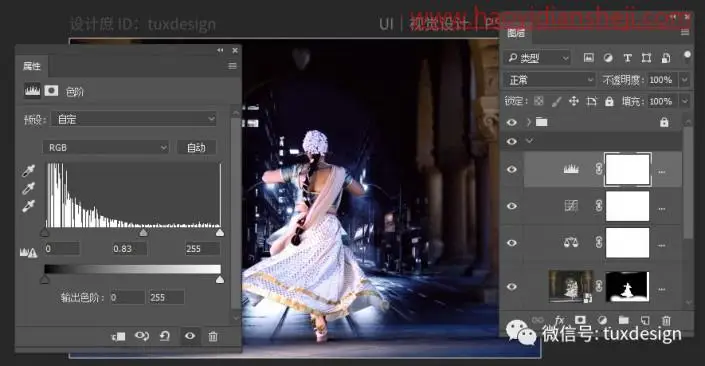705x366 pixels.
Task: Open layer filter 类型 dropdown
Action: click(x=537, y=58)
